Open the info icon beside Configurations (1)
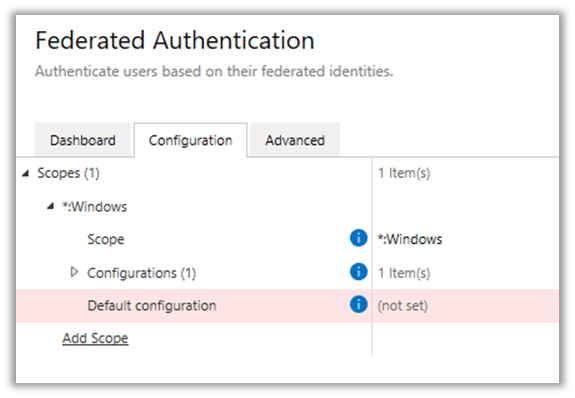This screenshot has height=398, width=575. click(x=358, y=272)
